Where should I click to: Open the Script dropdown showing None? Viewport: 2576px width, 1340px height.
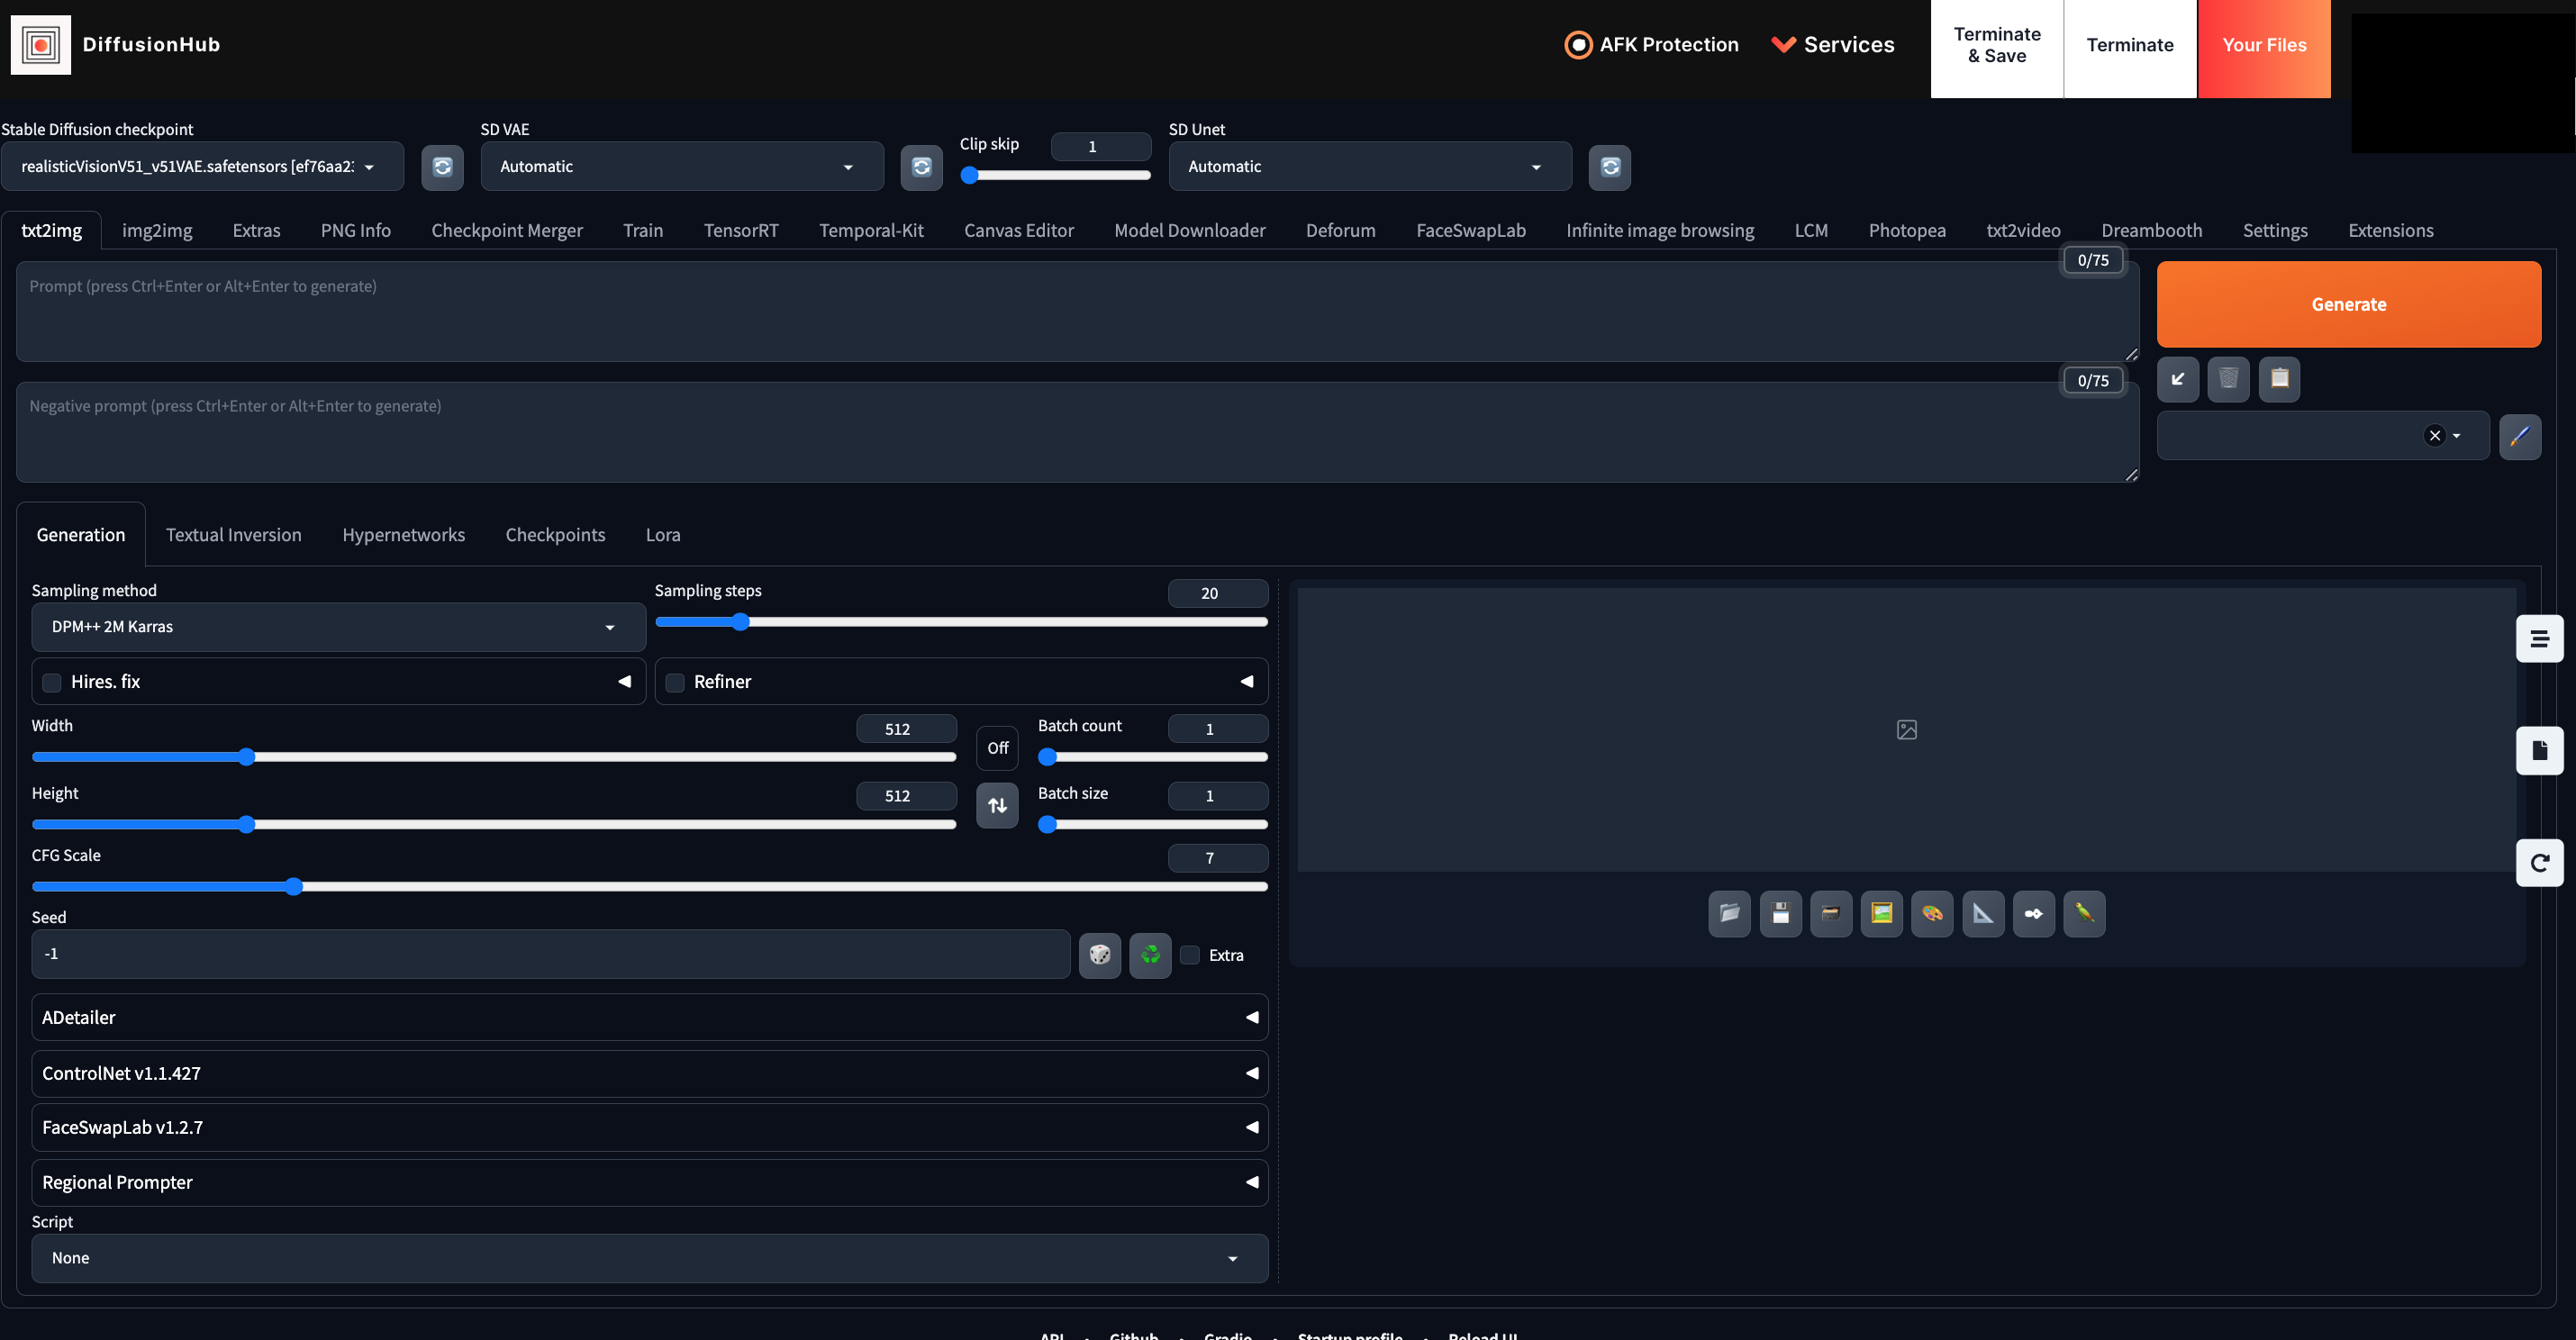click(x=649, y=1258)
